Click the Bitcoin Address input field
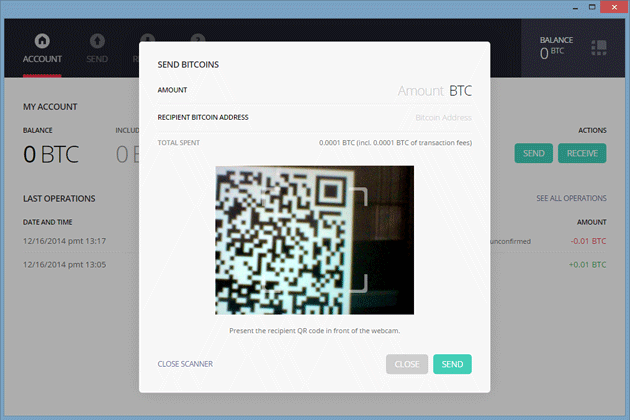Viewport: 630px width, 420px height. coord(443,118)
